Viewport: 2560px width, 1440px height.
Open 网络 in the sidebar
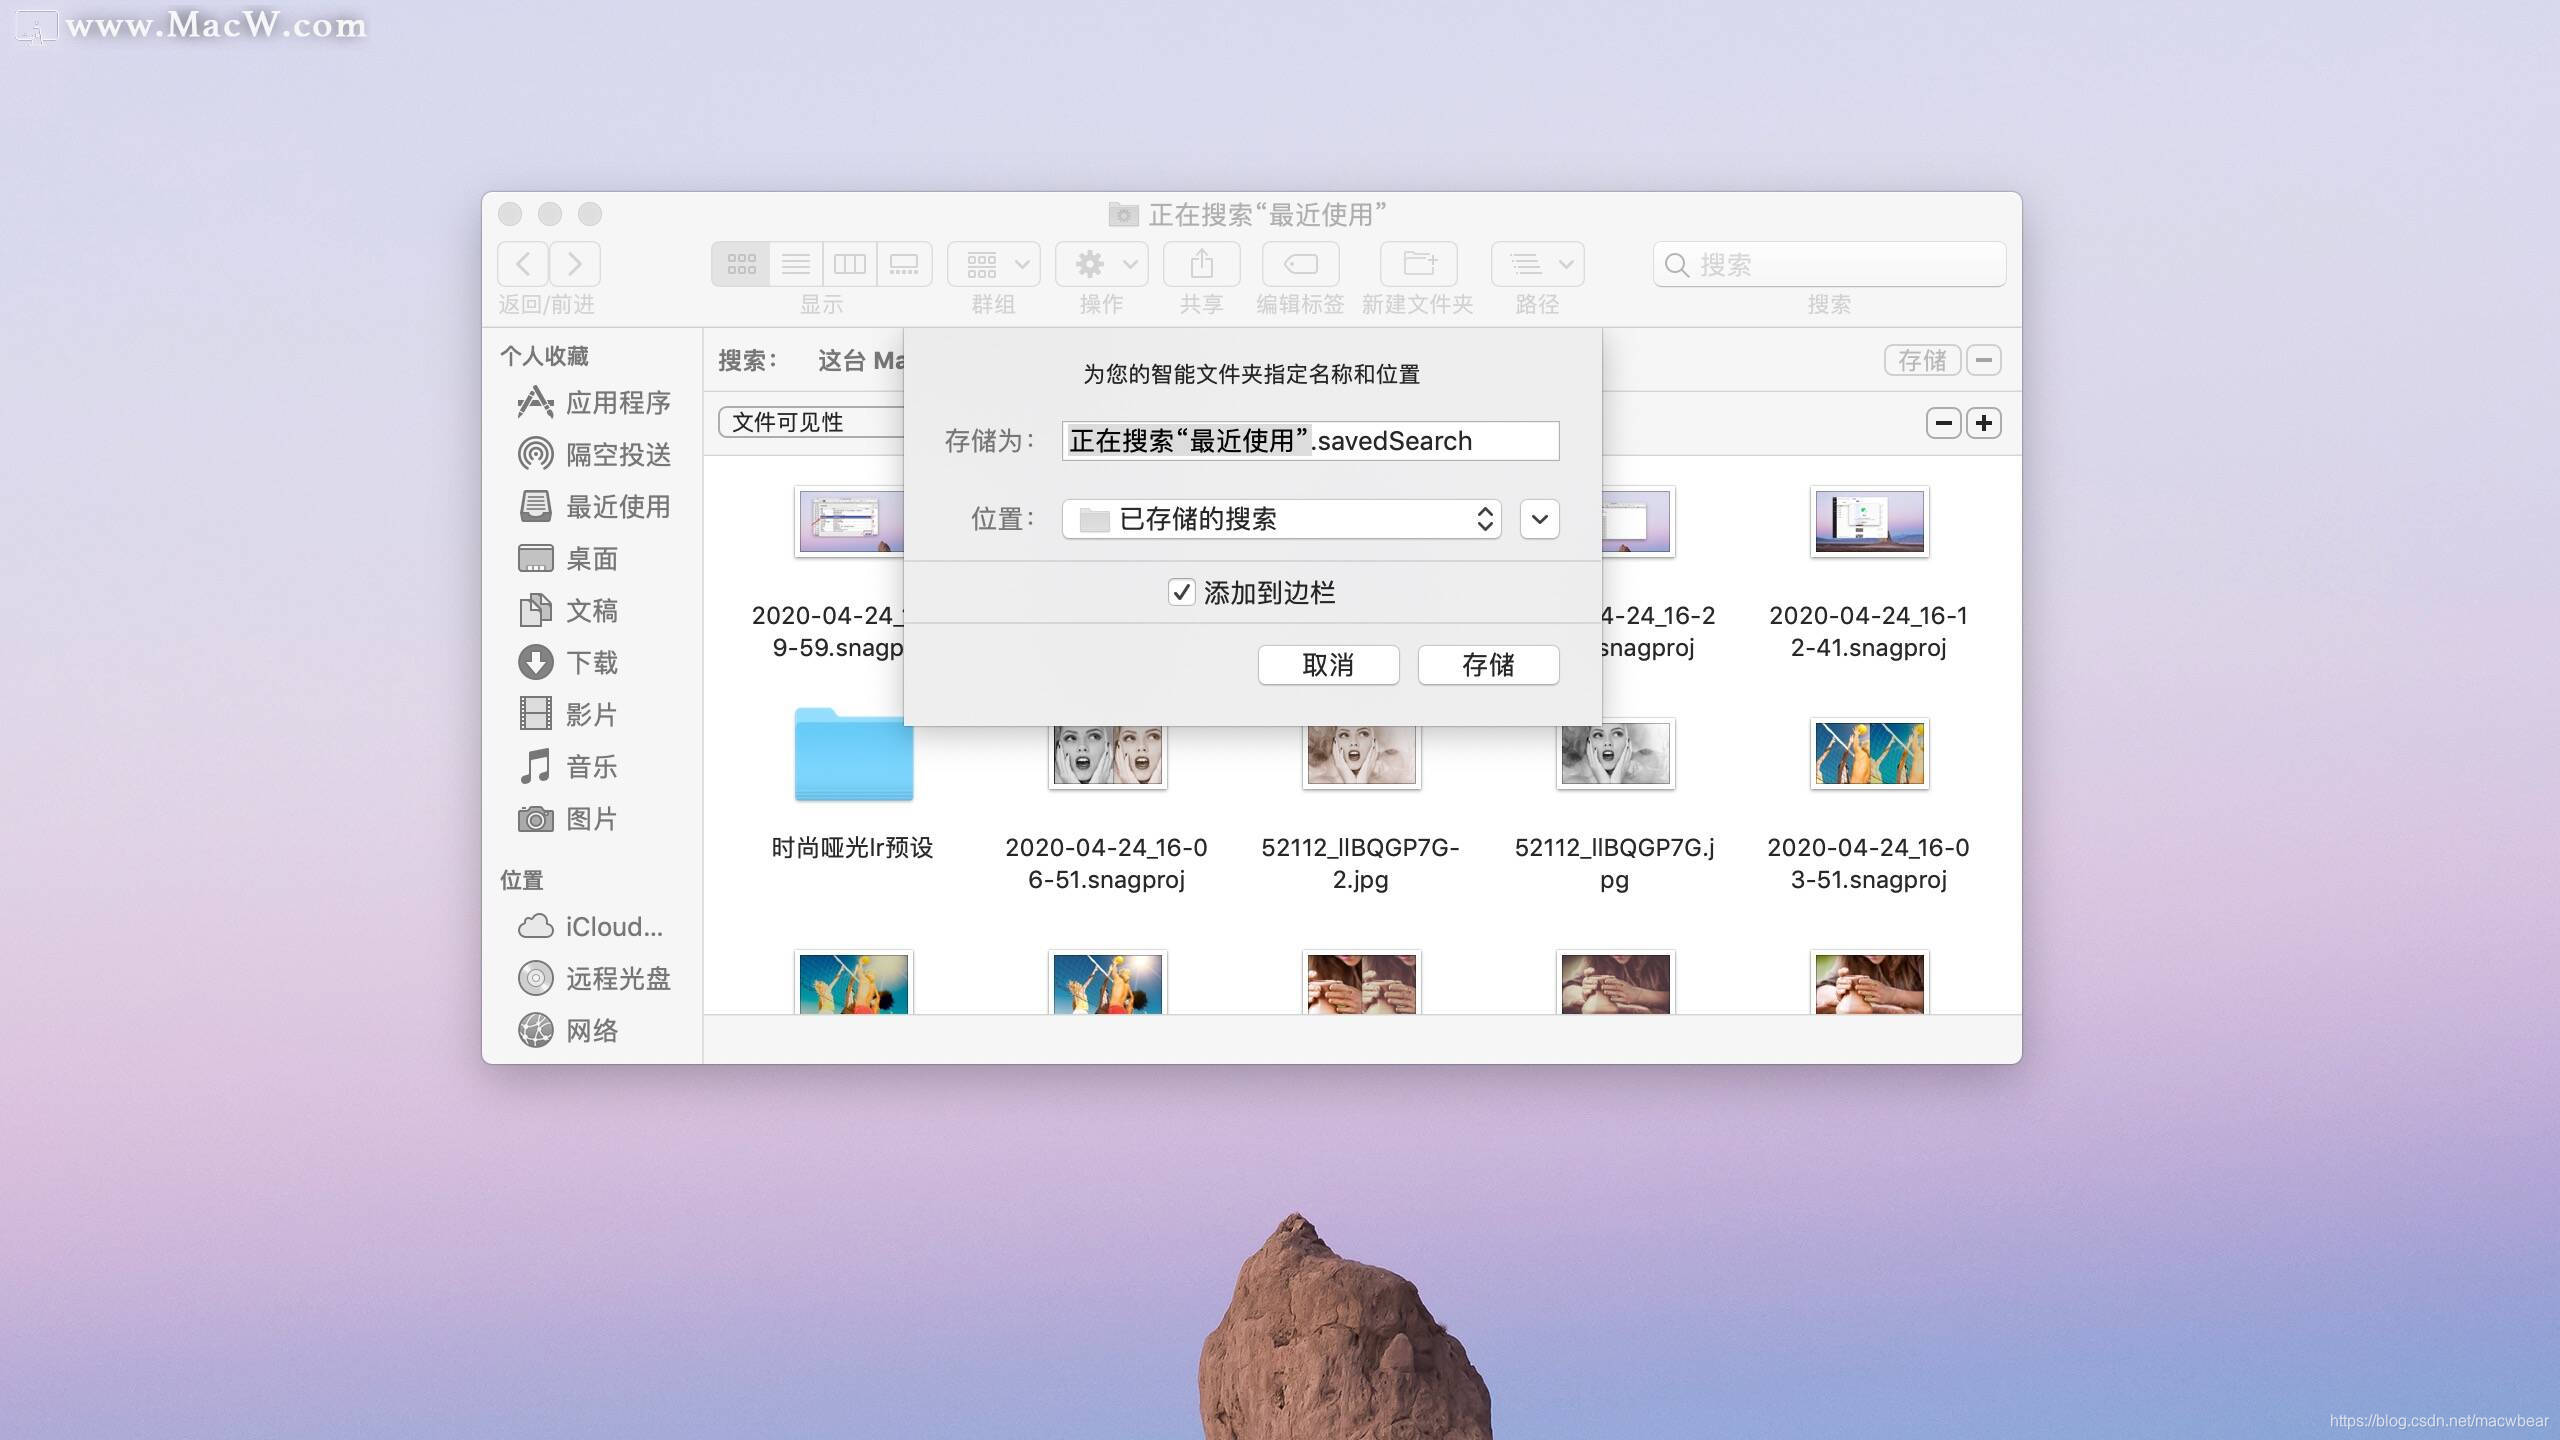(568, 1031)
